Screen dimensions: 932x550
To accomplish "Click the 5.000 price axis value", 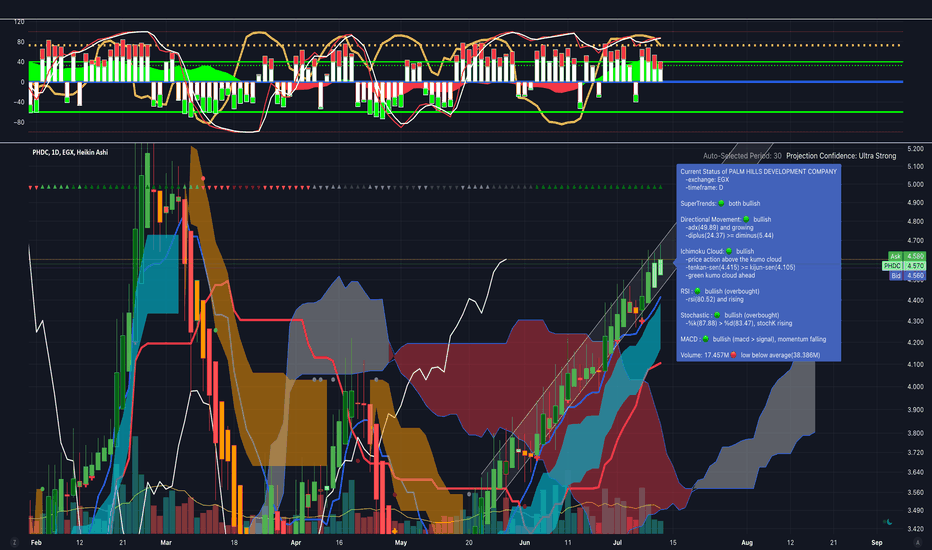I will pos(915,184).
